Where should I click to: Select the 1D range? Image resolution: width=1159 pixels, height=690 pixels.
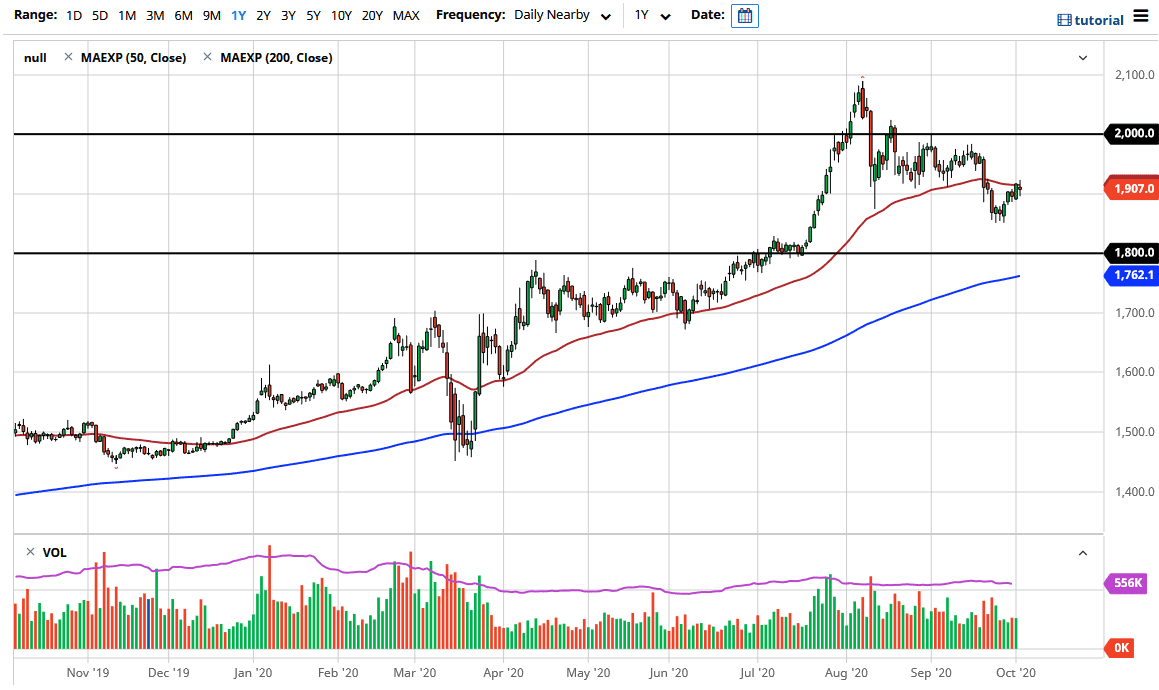74,16
